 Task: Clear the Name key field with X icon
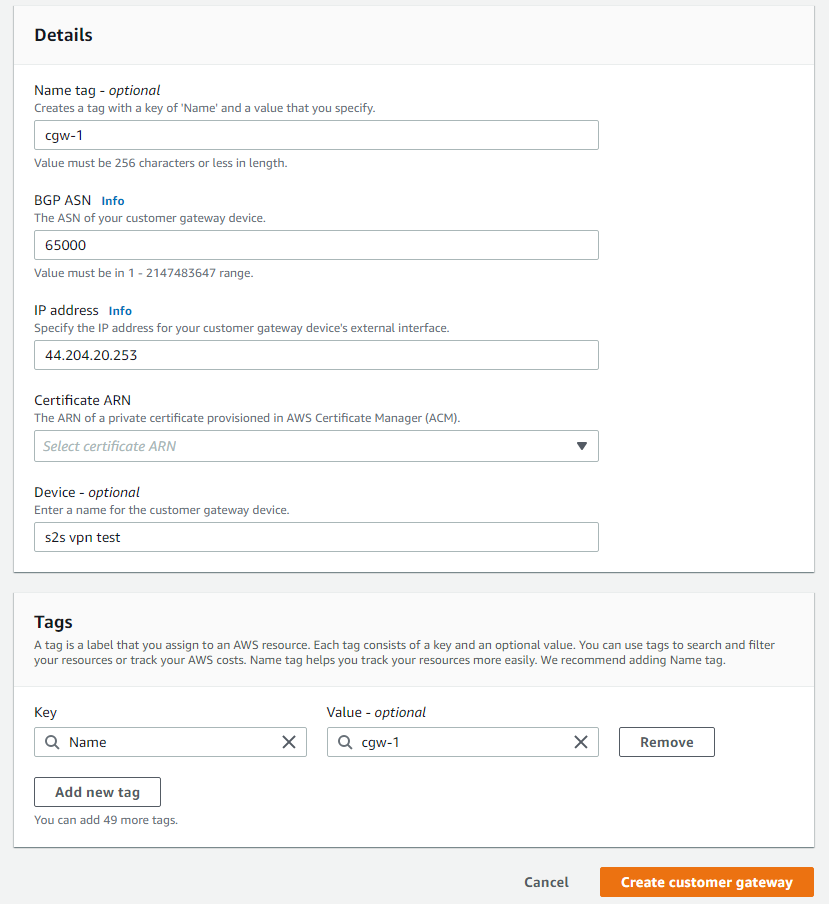(x=289, y=742)
